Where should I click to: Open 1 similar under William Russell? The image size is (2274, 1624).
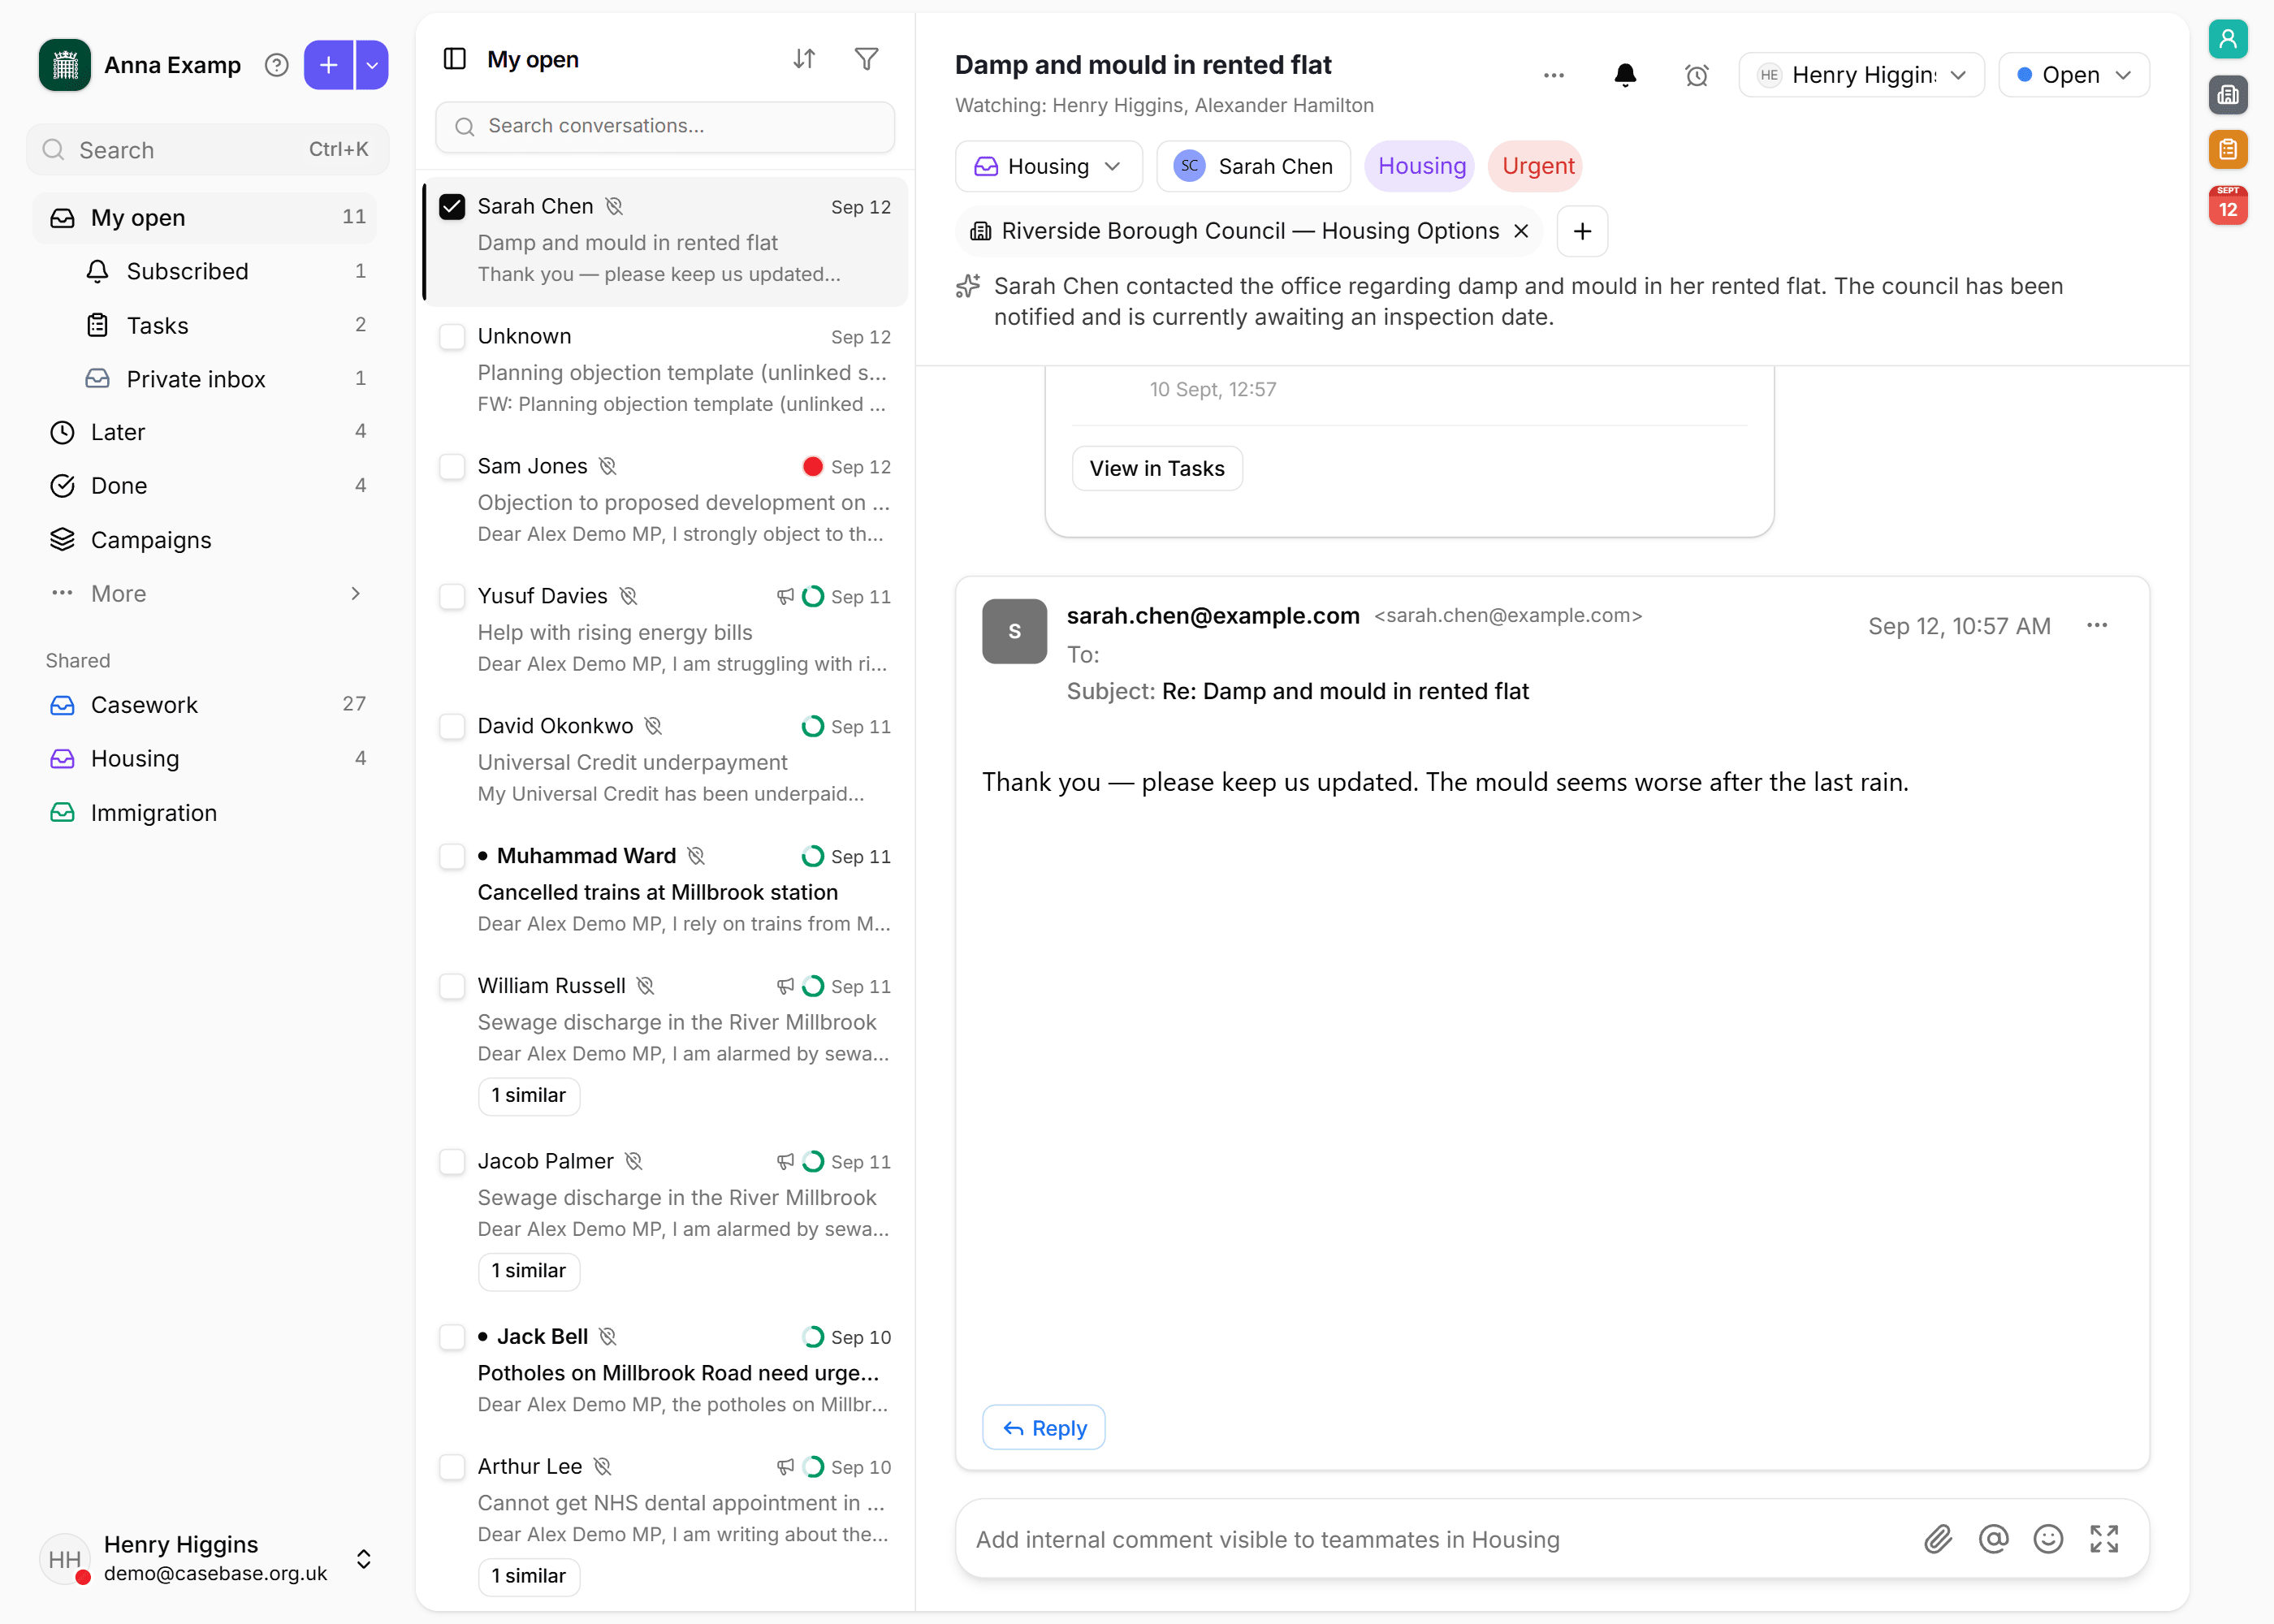(528, 1096)
